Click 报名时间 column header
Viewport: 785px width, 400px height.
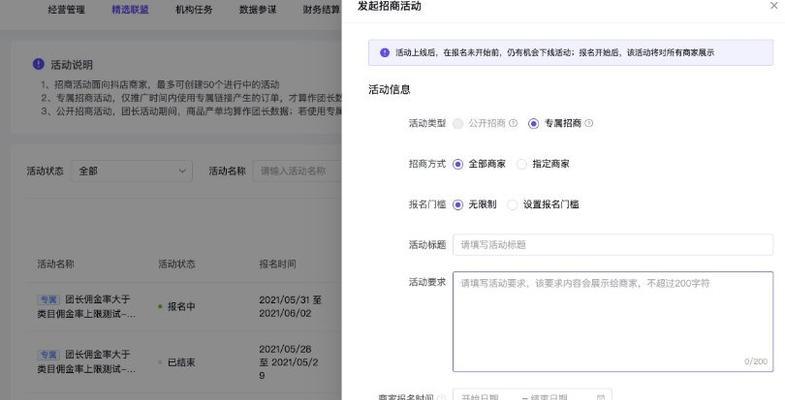point(277,264)
